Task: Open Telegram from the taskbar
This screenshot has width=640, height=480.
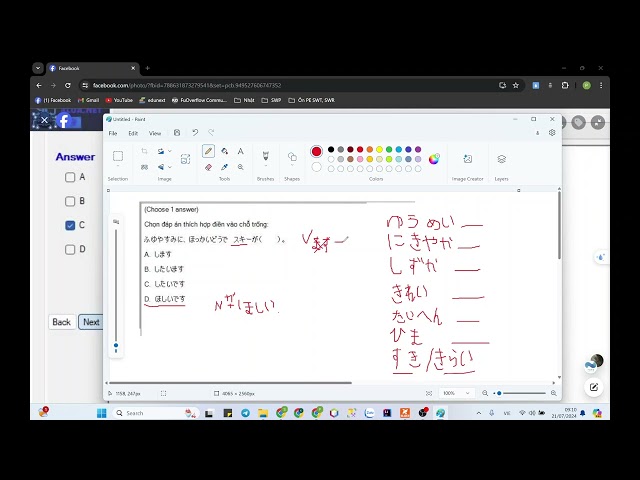Action: pyautogui.click(x=245, y=413)
